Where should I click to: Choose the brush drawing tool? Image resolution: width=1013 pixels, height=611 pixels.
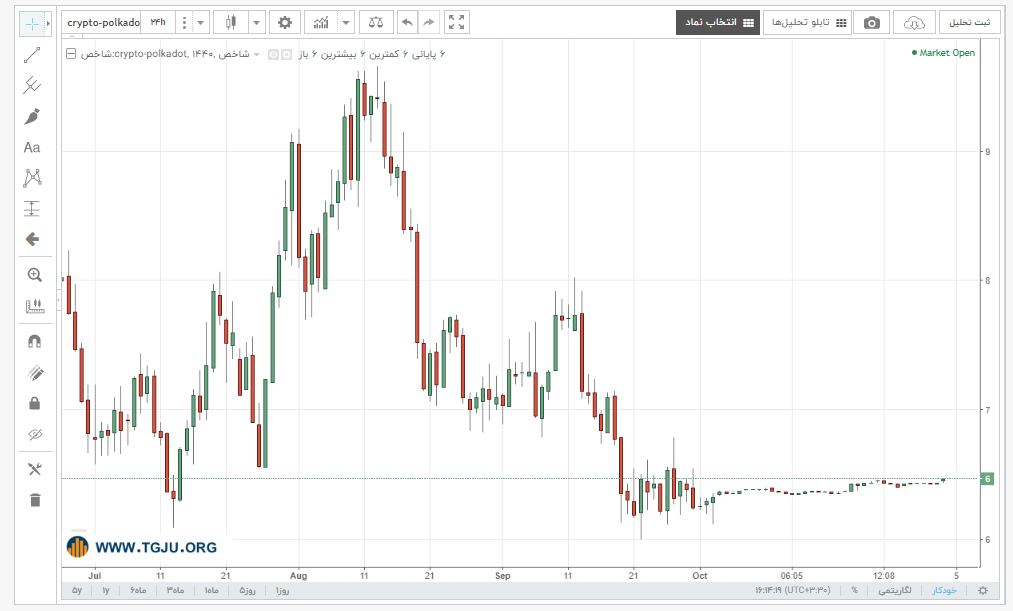pyautogui.click(x=32, y=116)
